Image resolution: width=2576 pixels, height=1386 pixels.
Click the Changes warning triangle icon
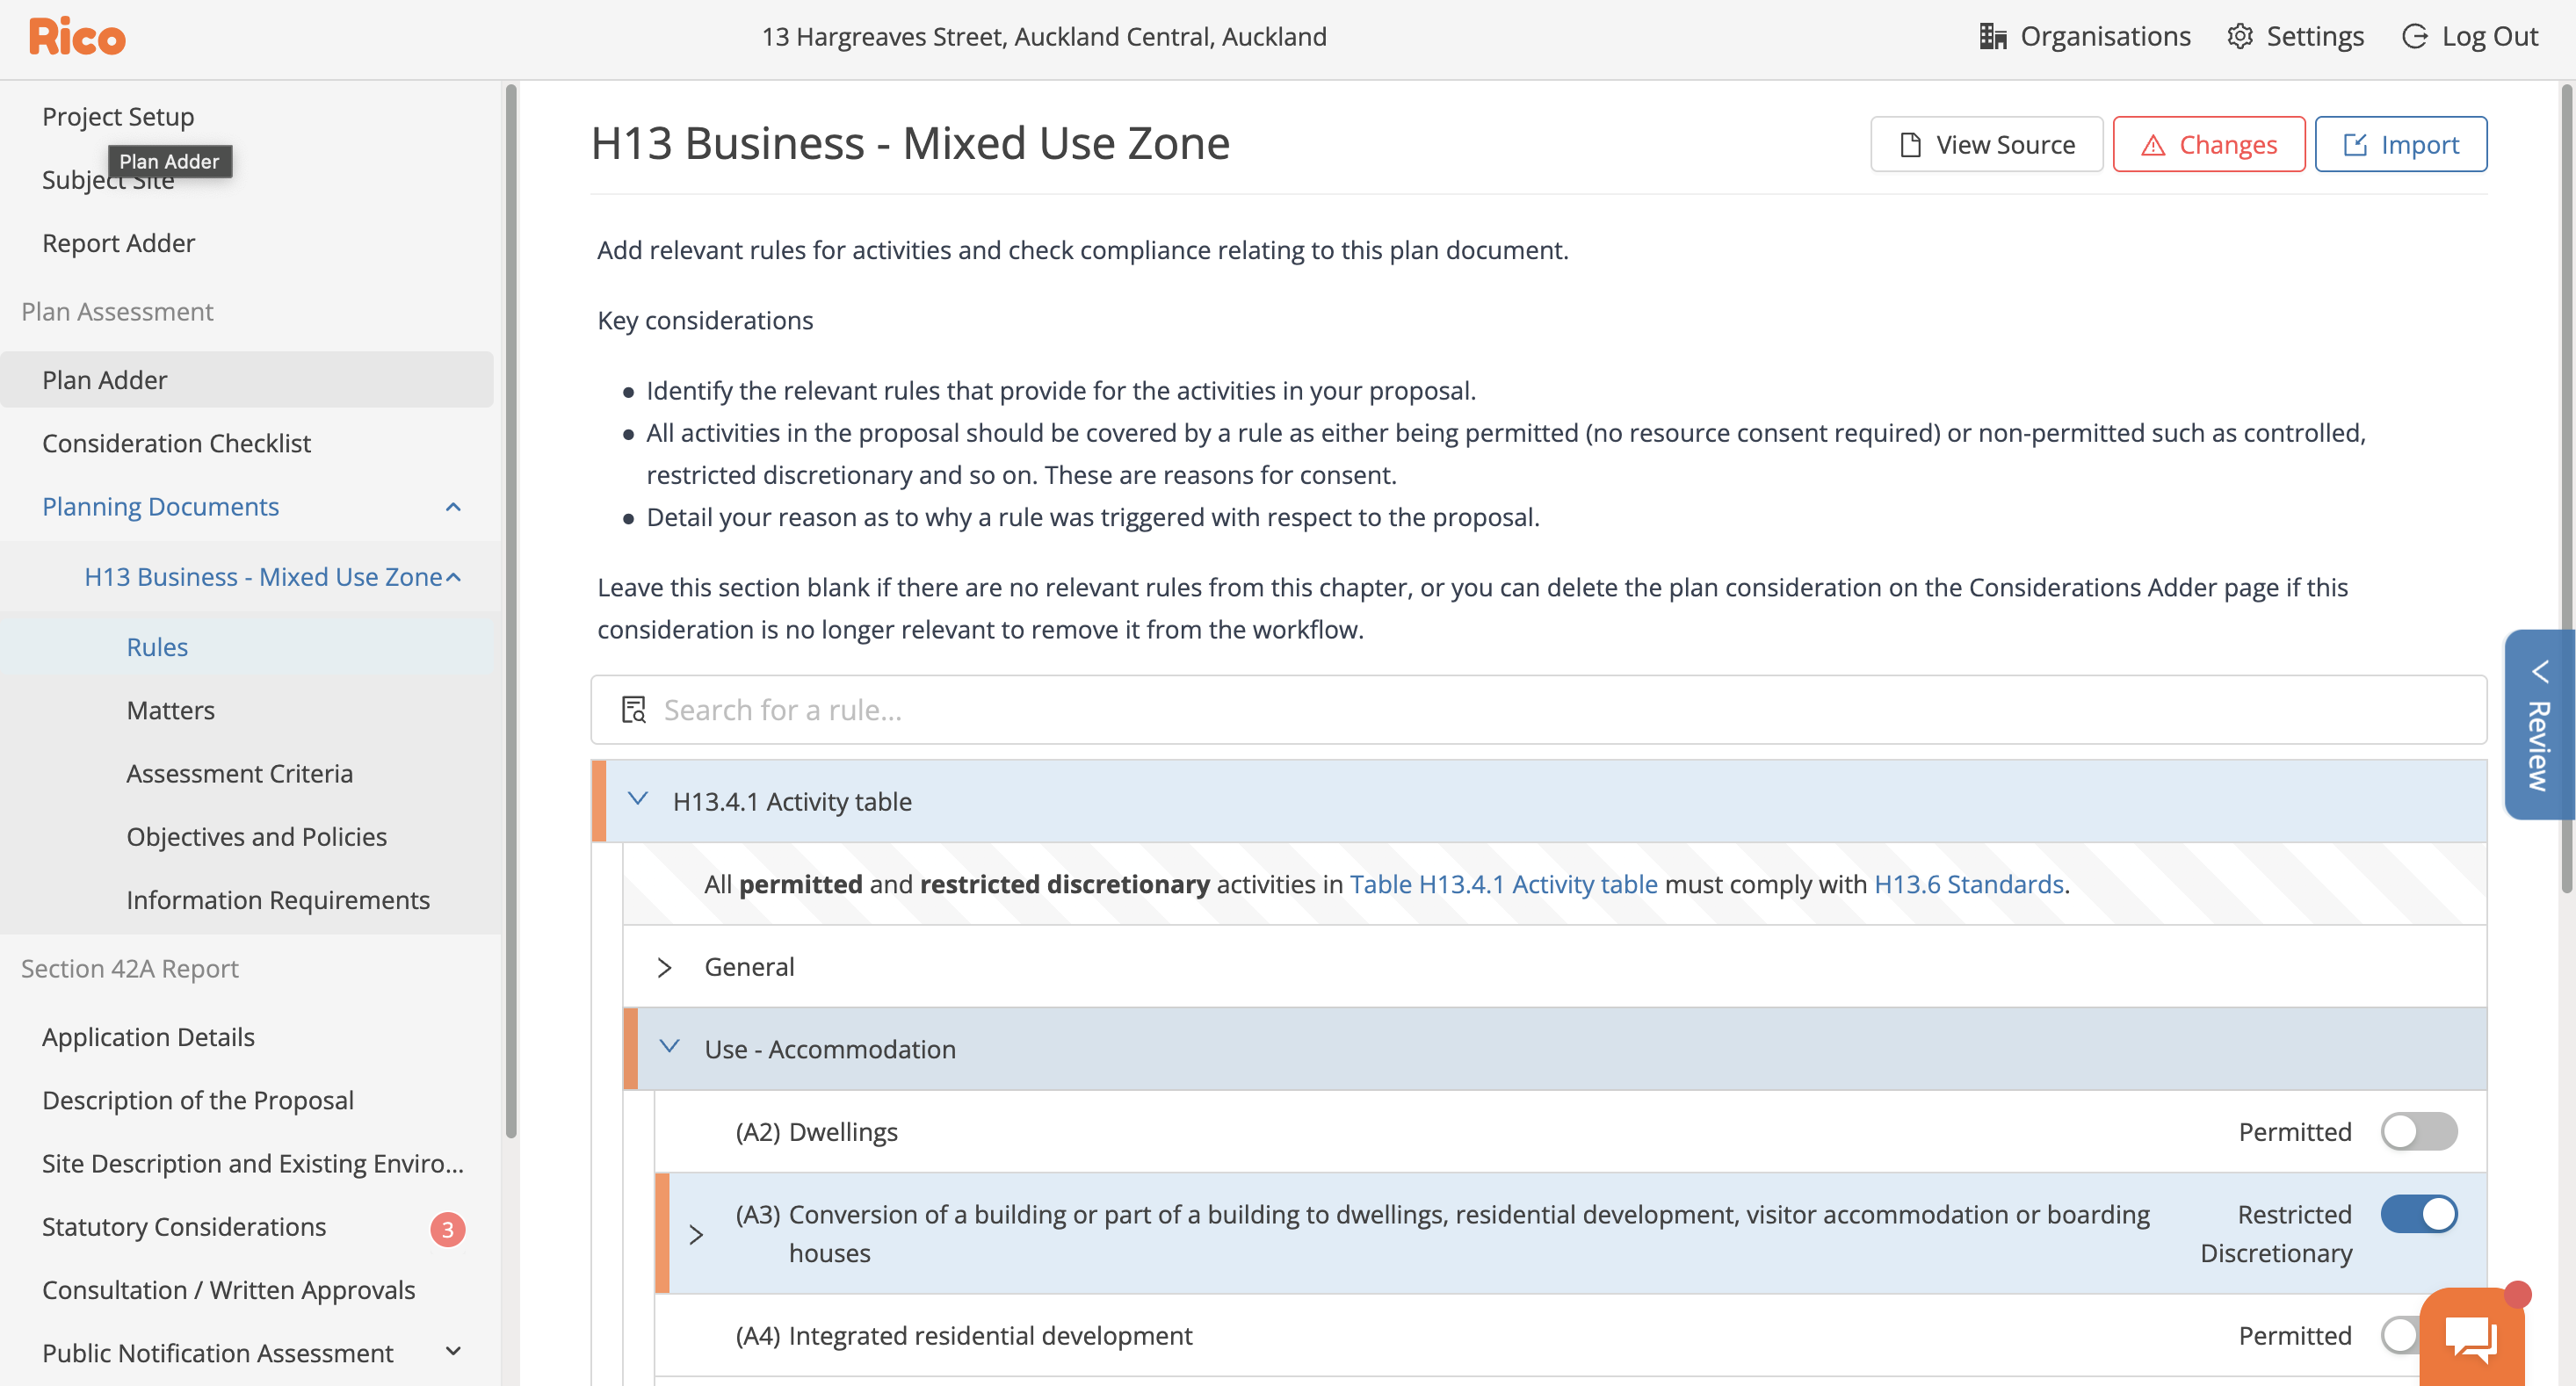[2153, 145]
